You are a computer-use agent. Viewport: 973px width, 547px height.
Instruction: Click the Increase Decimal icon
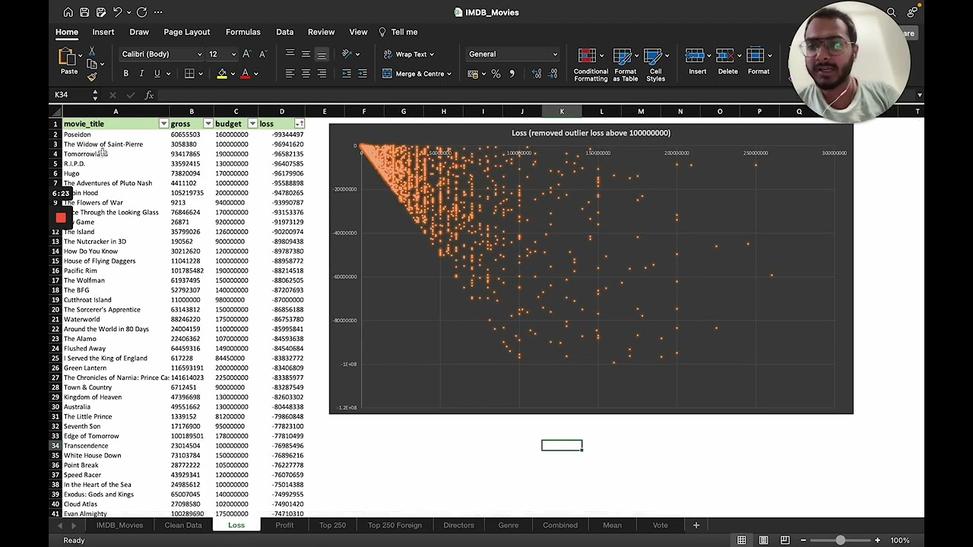pos(537,74)
